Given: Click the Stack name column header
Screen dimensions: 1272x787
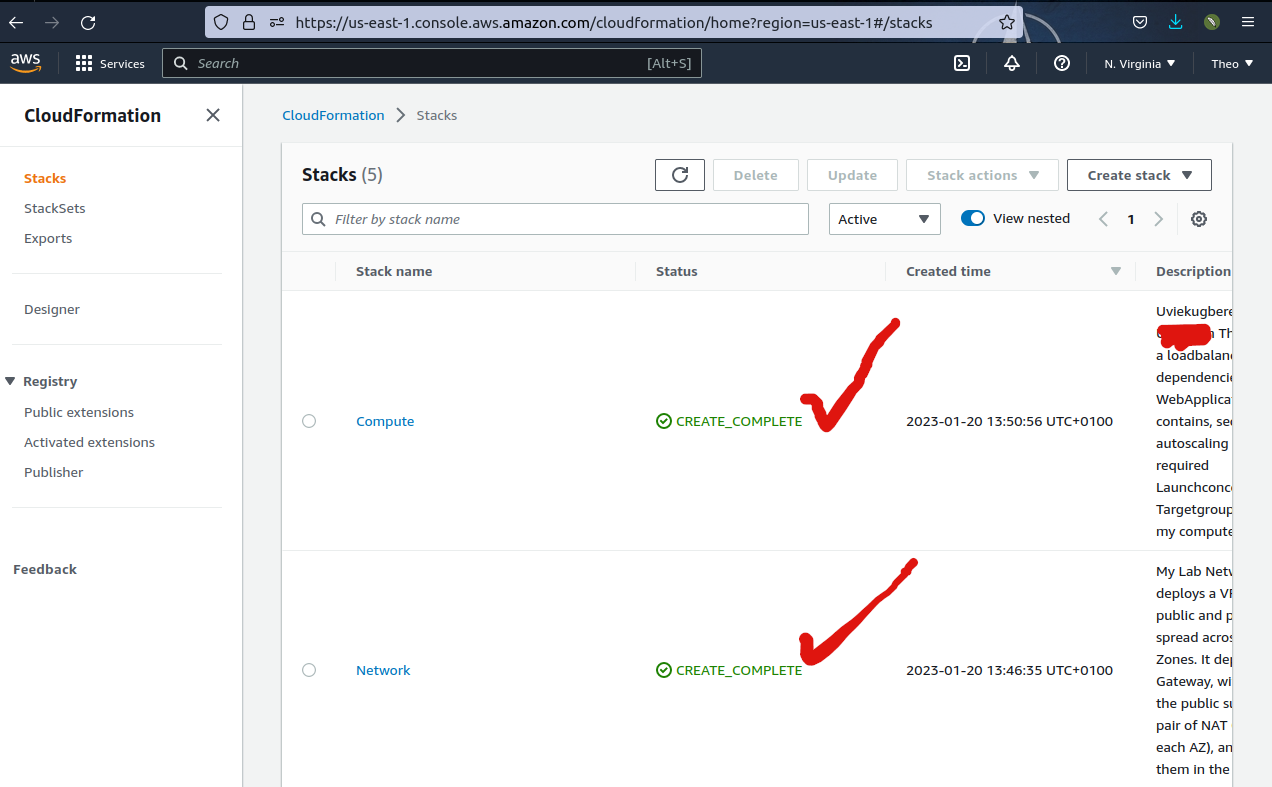Looking at the screenshot, I should (394, 271).
